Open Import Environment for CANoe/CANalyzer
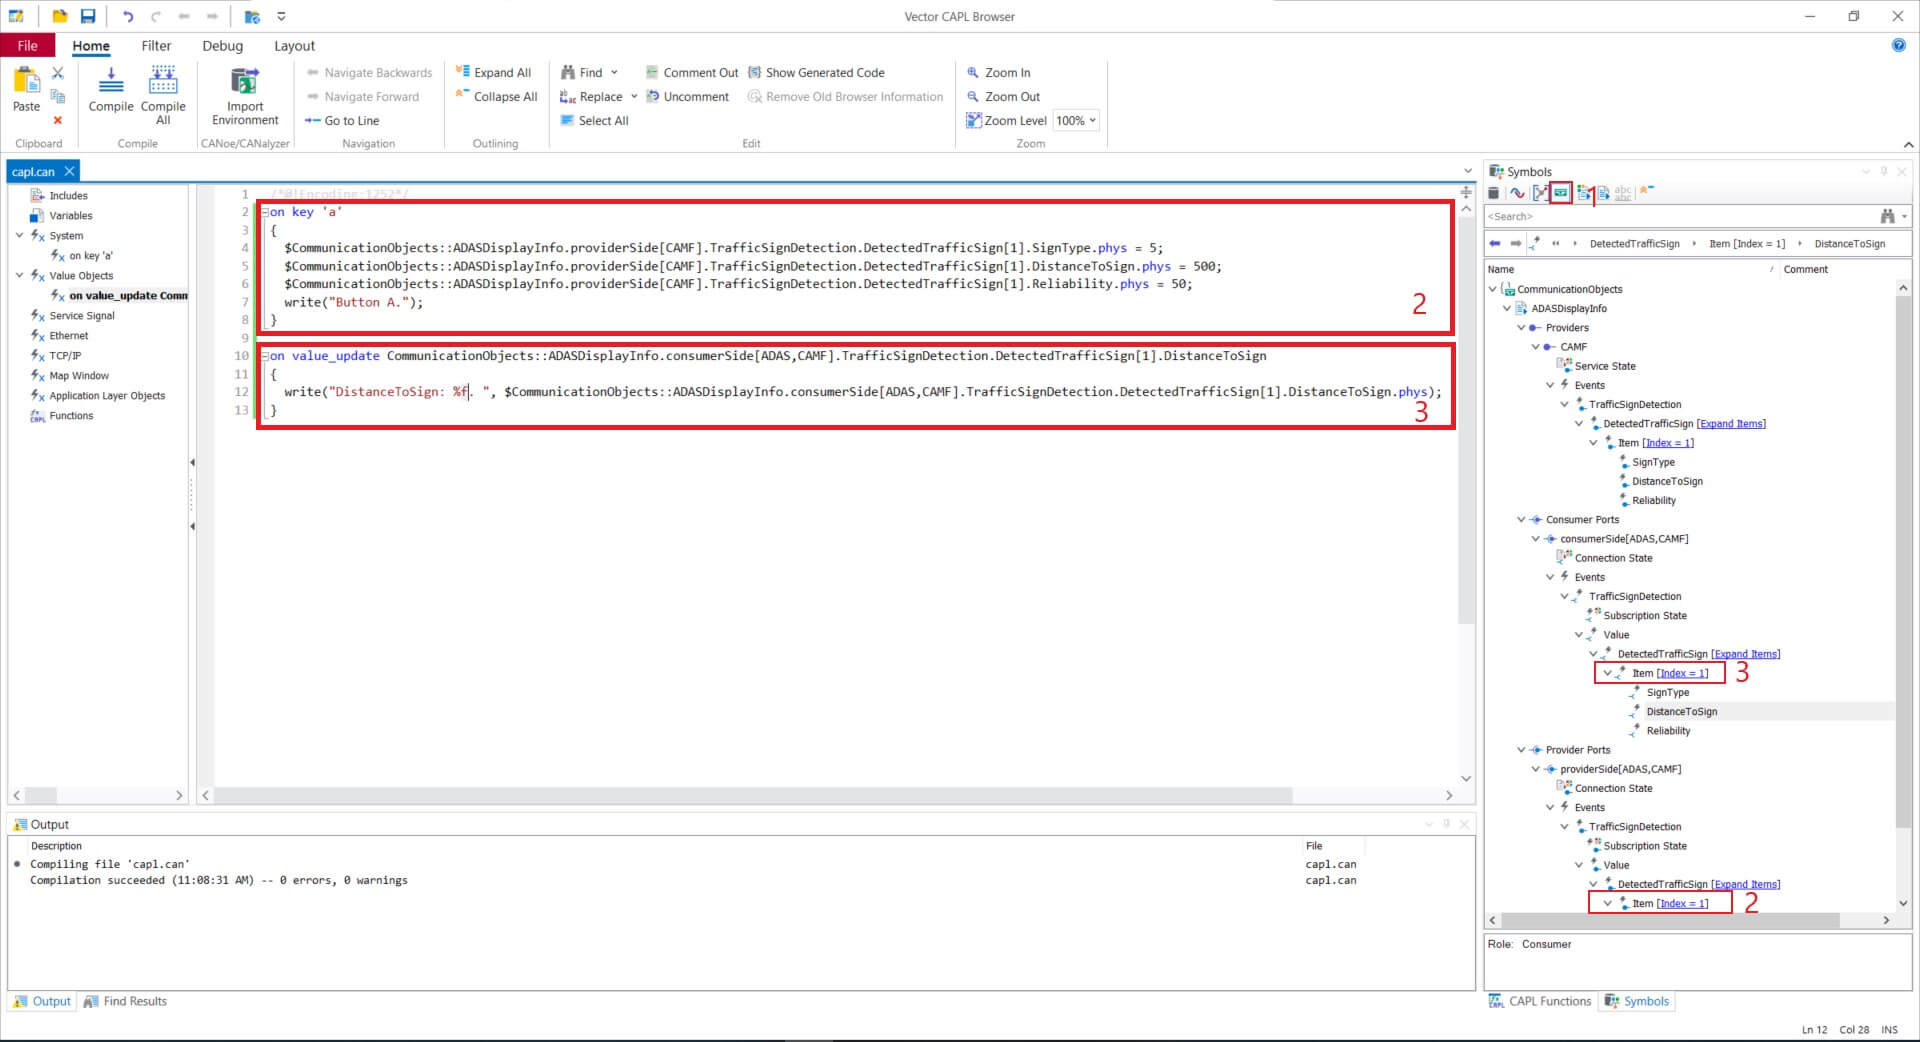Screen dimensions: 1920x1042 click(x=245, y=95)
